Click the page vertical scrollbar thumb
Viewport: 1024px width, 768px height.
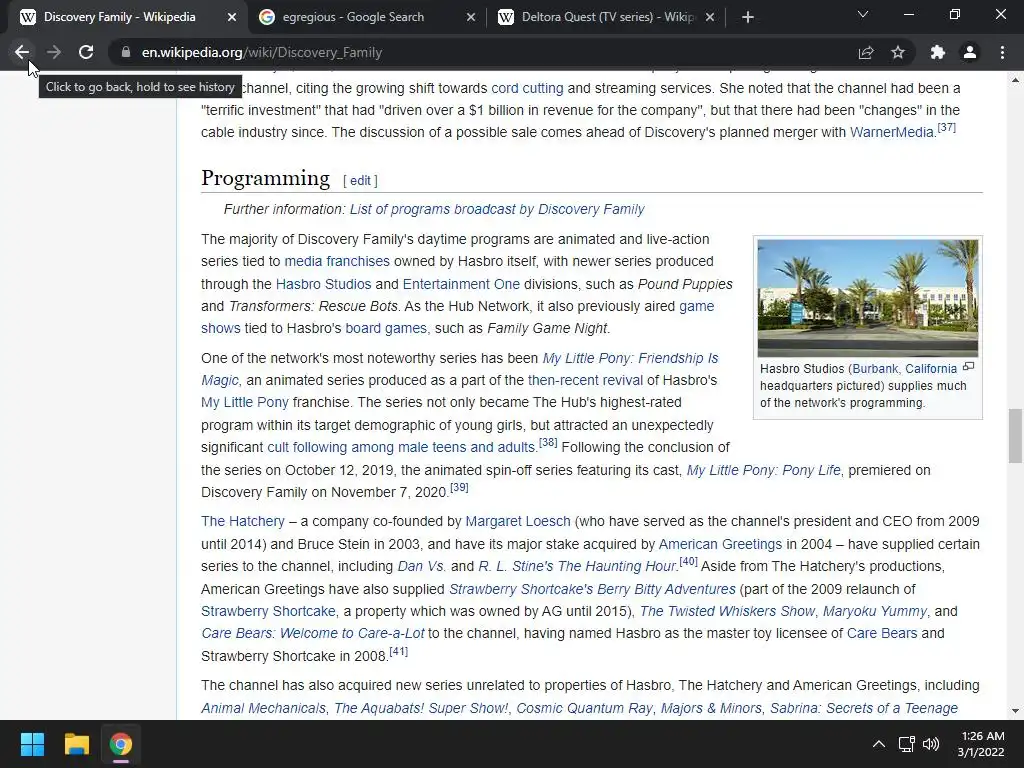pyautogui.click(x=1015, y=436)
